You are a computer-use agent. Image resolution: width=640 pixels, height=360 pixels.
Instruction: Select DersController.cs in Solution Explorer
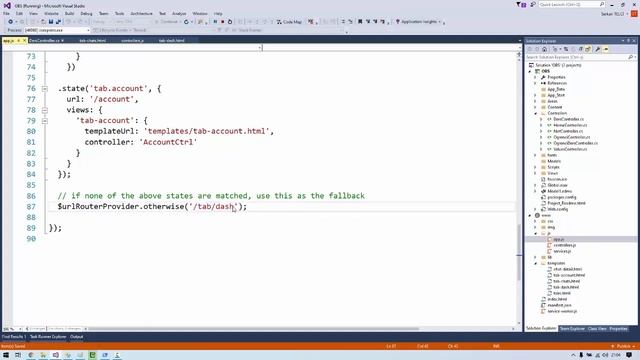(x=568, y=119)
